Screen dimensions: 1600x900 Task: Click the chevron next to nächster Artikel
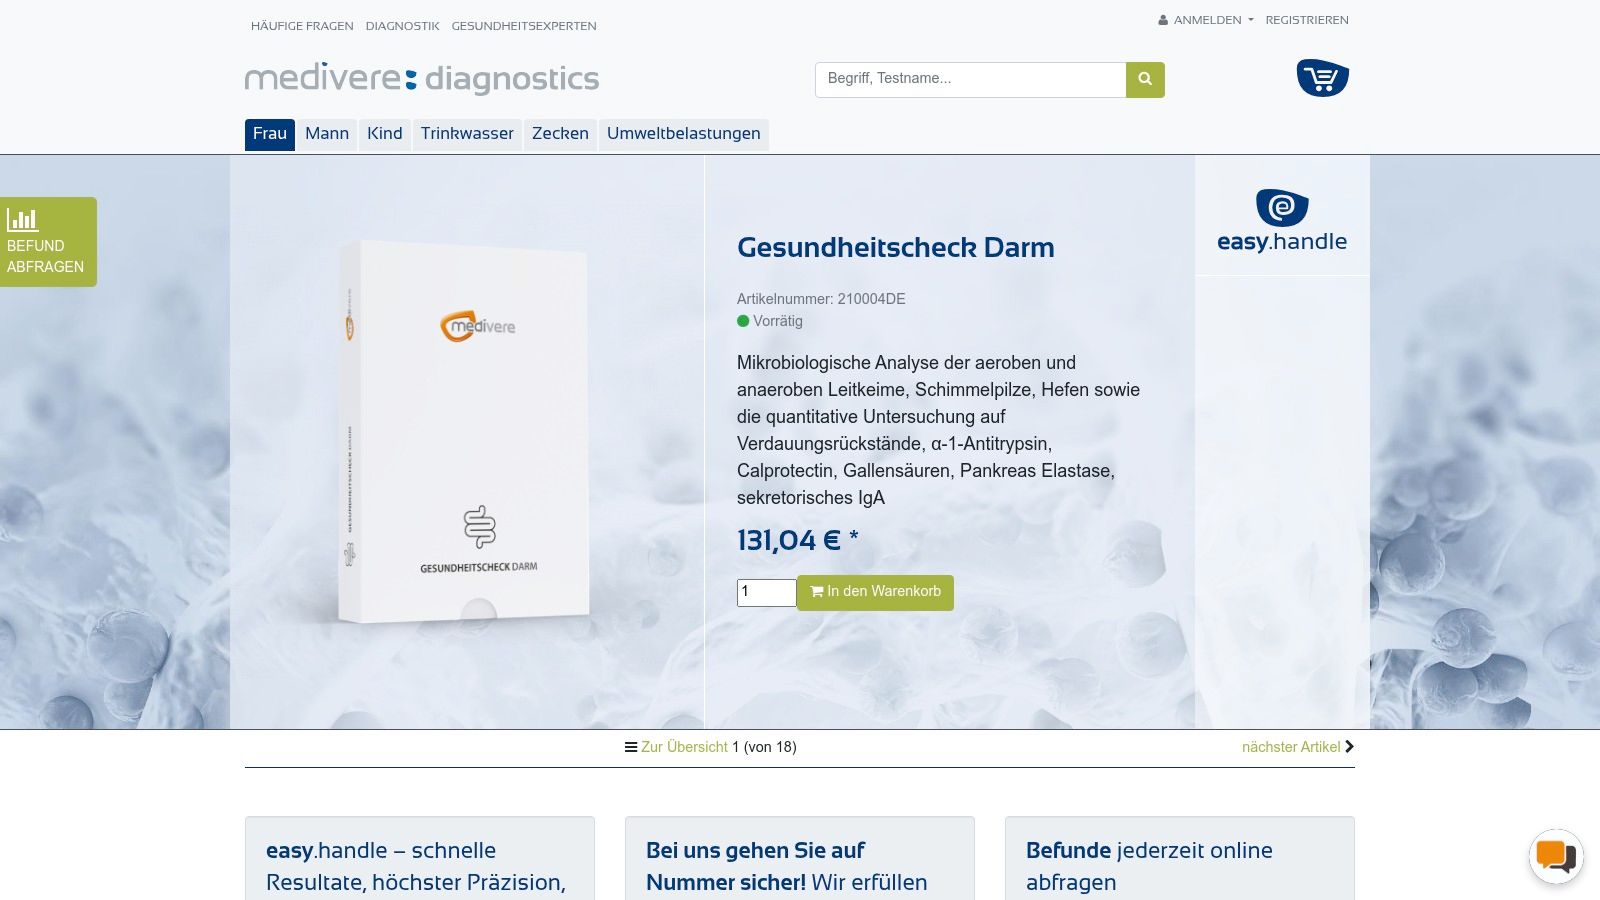point(1349,747)
